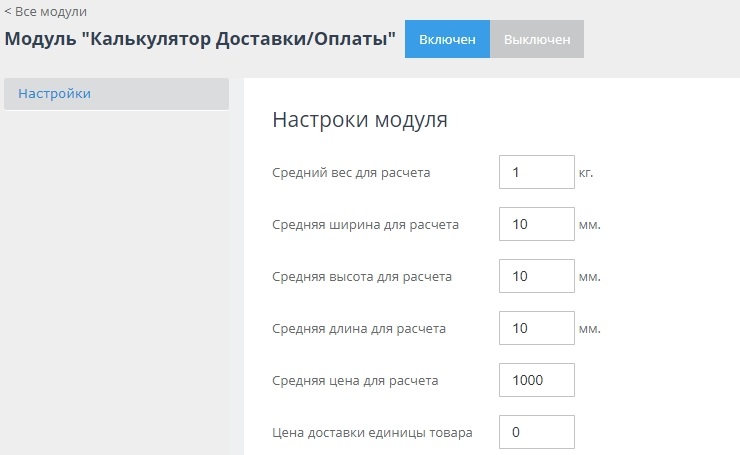Click the 'Цена доставки единицы товара' label
Viewport: 740px width, 455px height.
coord(372,433)
